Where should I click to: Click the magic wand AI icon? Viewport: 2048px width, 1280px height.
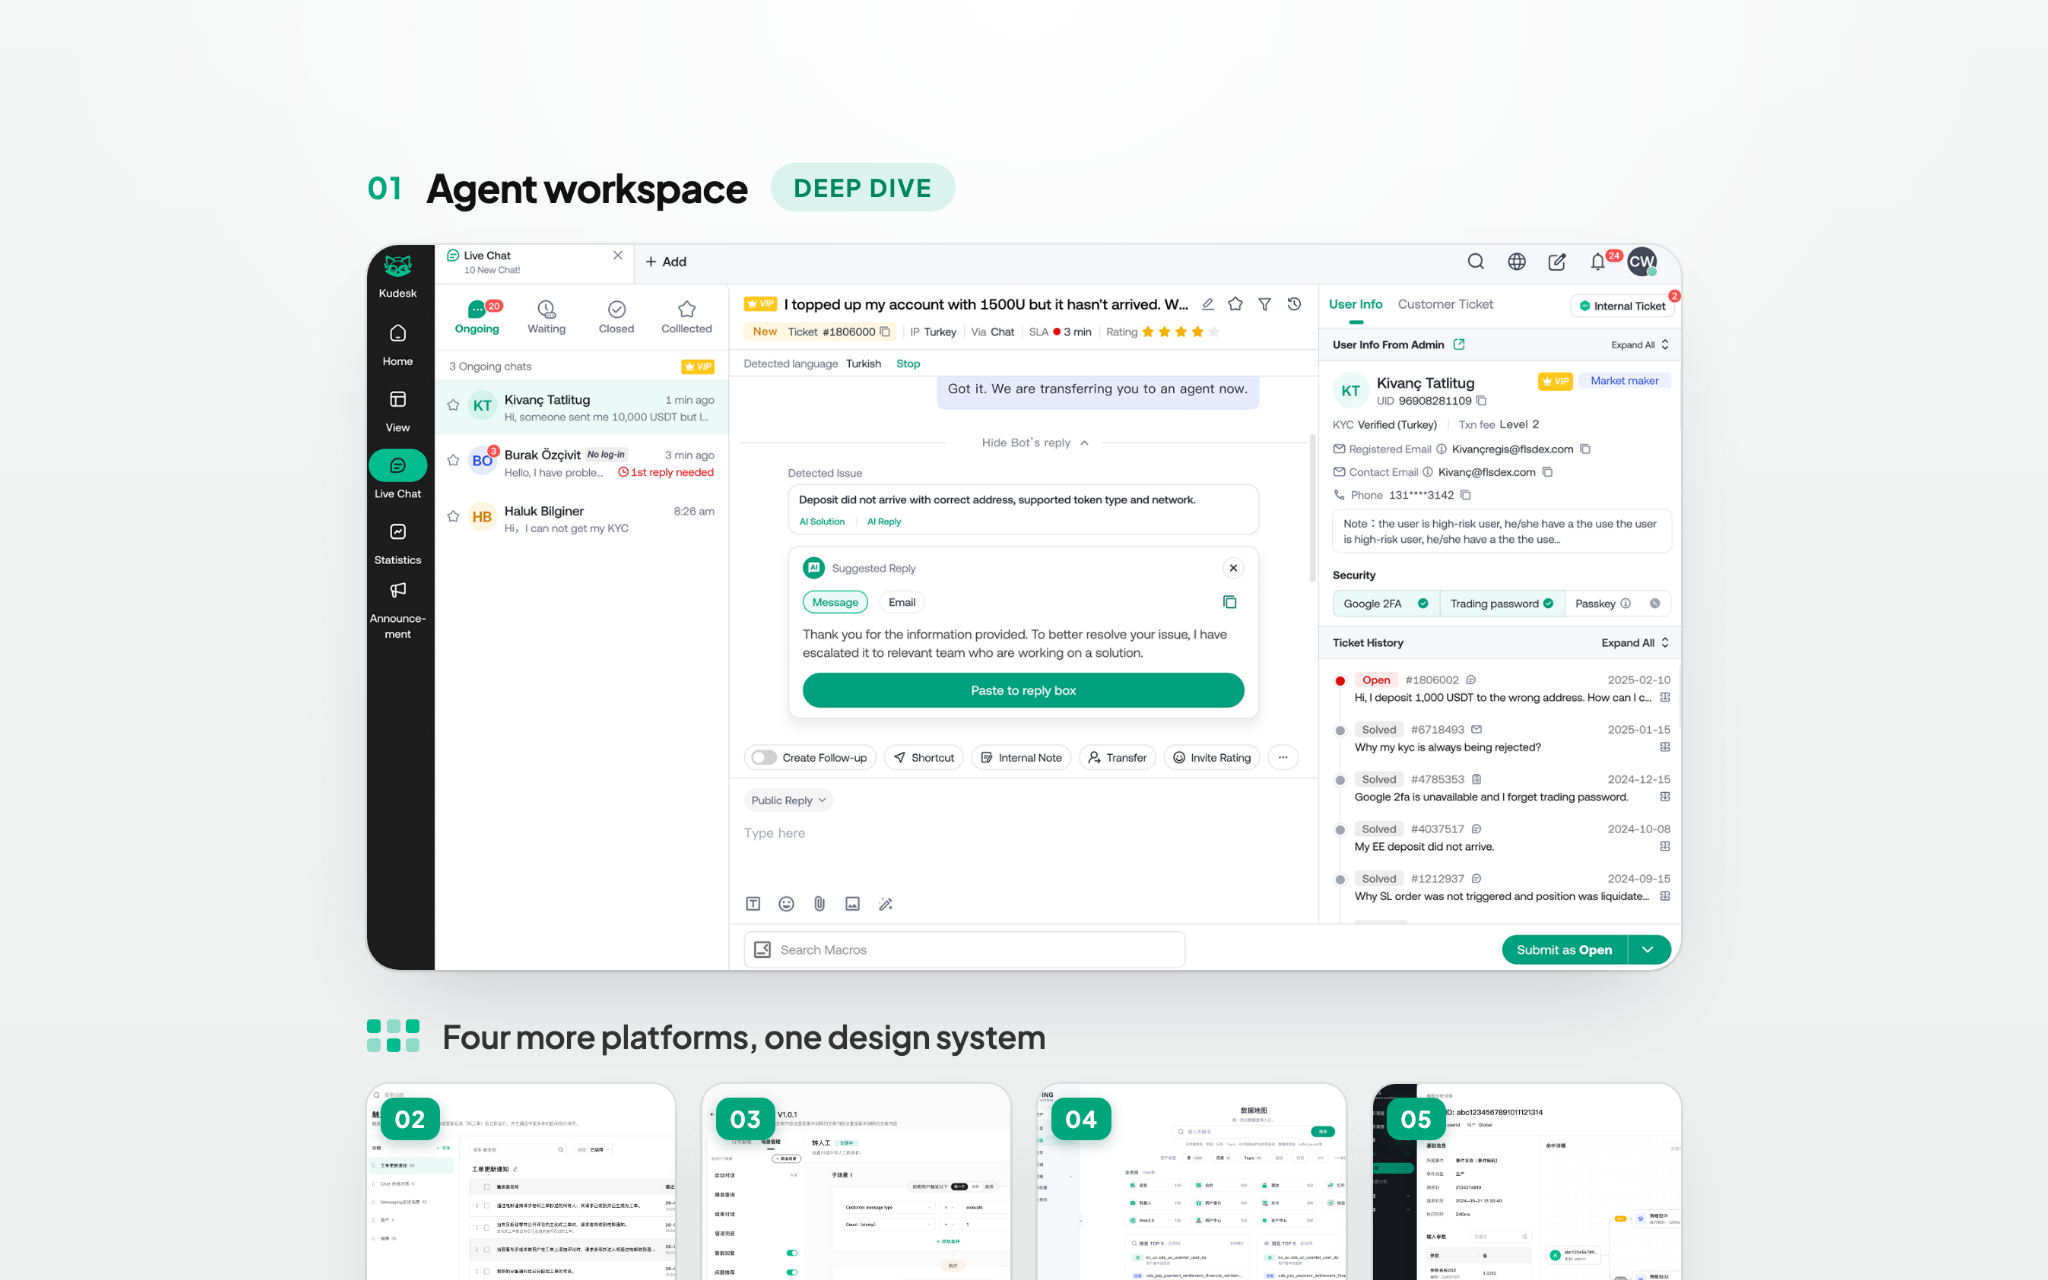[885, 904]
